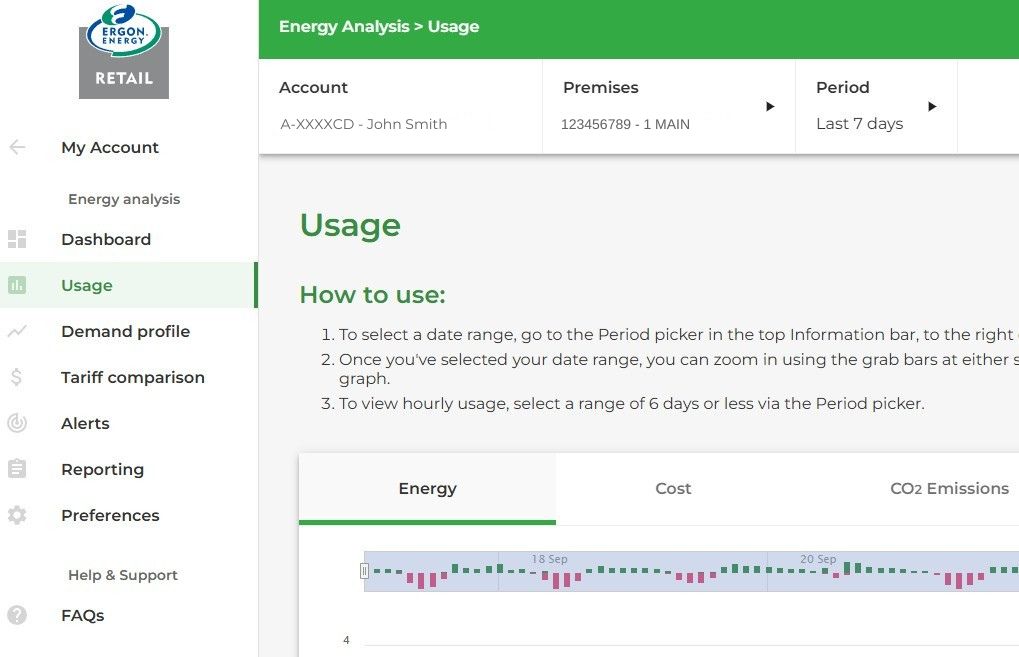This screenshot has height=657, width=1019.
Task: Click the Energy analysis heading
Action: 123,199
